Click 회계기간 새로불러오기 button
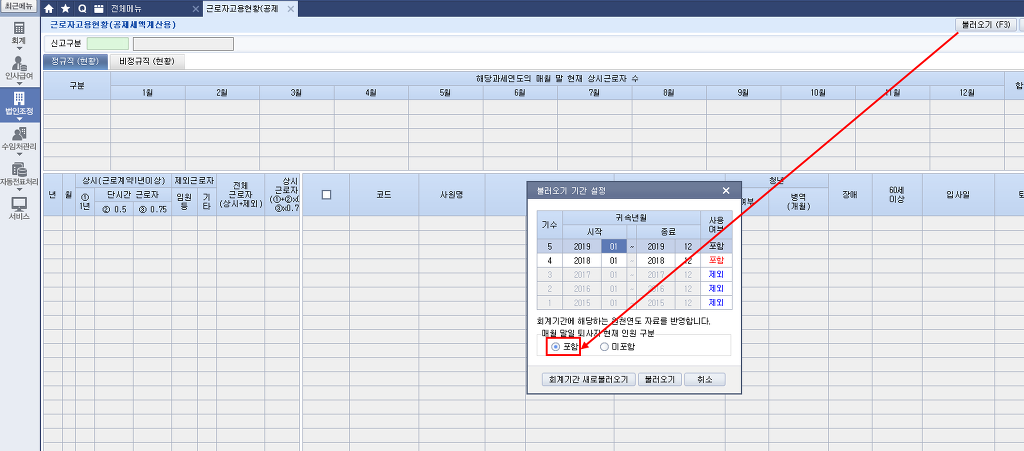 coord(588,379)
